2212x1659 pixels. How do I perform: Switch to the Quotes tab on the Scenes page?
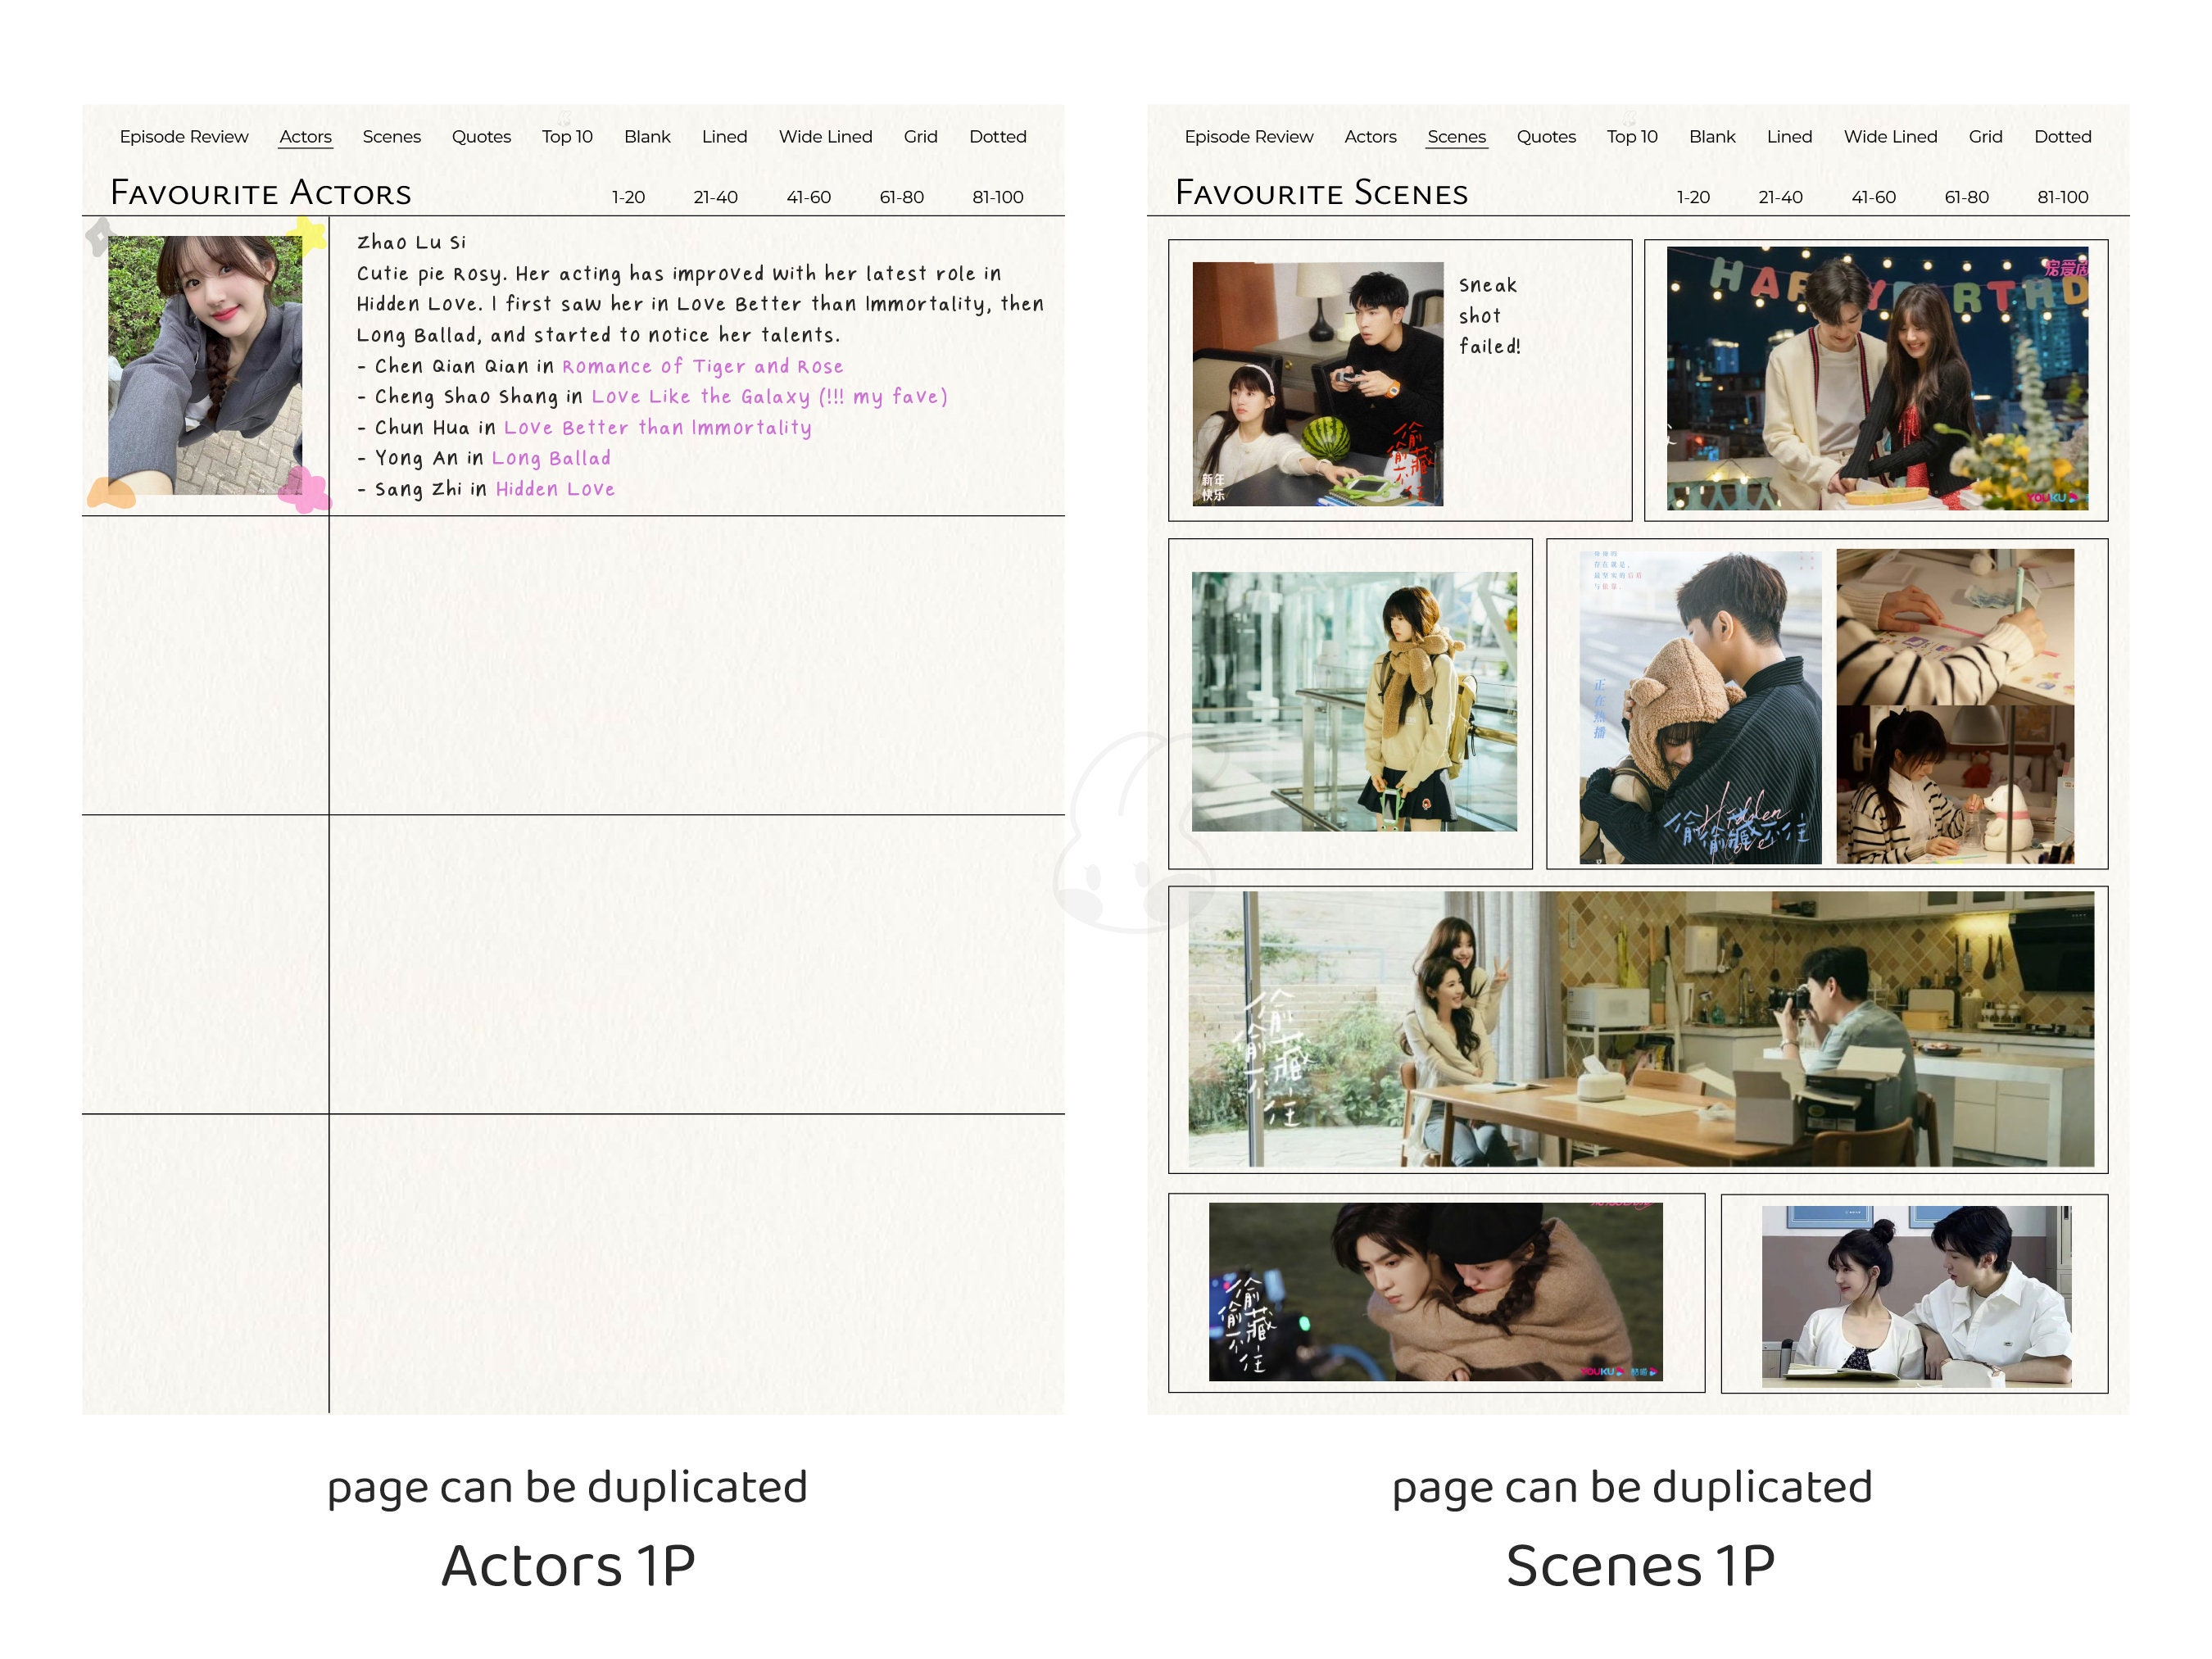pos(1545,137)
